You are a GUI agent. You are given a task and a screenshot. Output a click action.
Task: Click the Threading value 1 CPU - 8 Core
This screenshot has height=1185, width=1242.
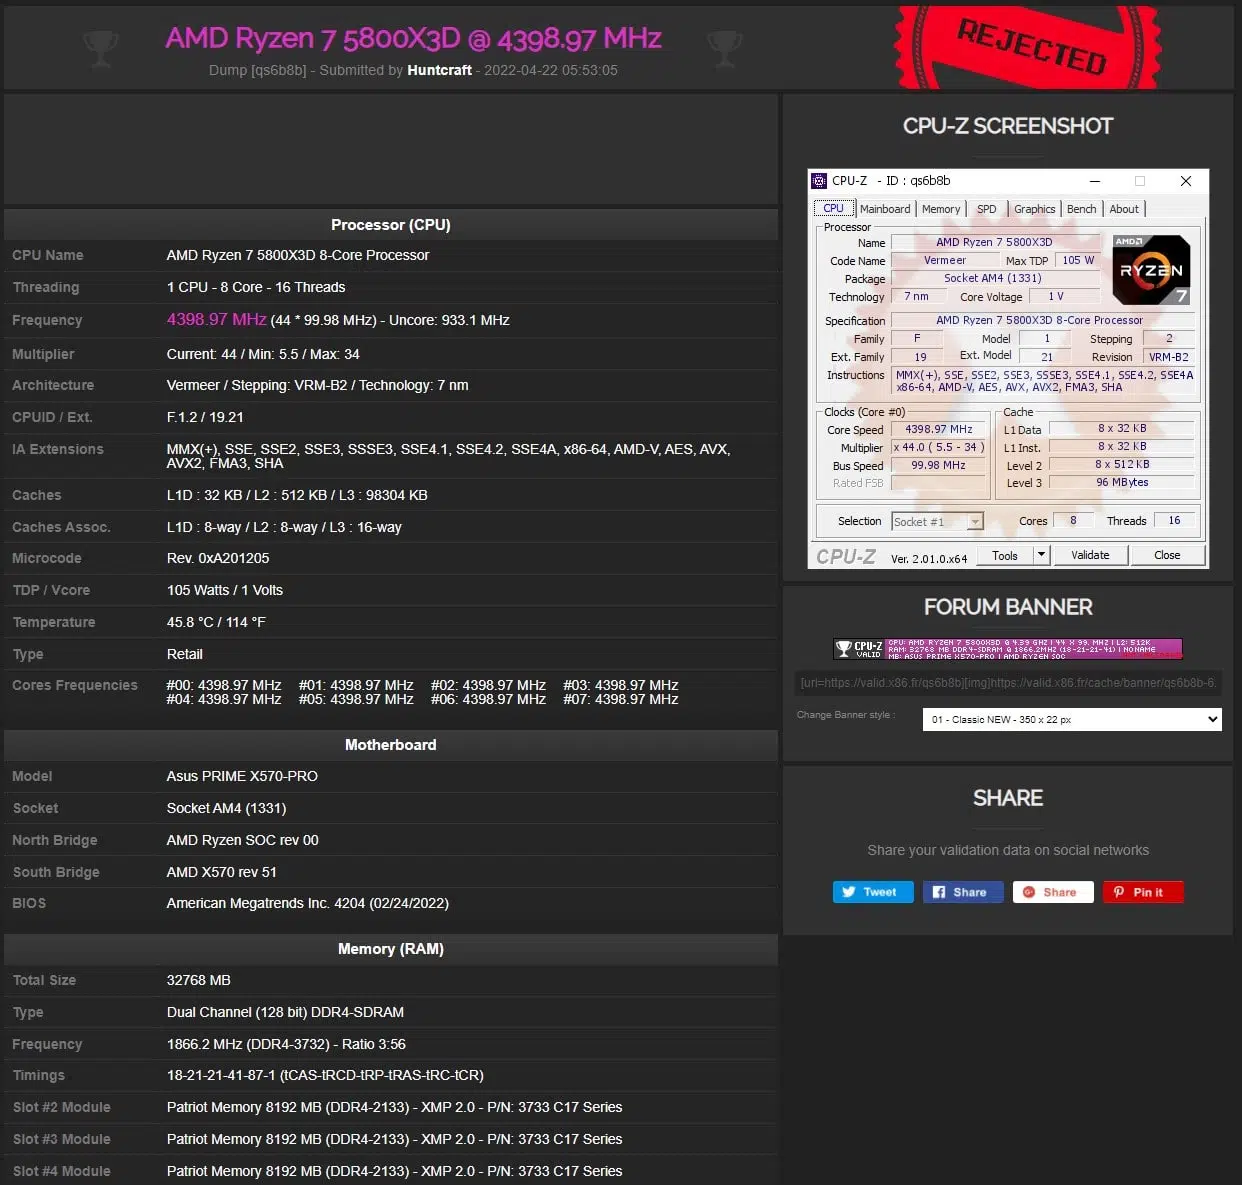[256, 287]
